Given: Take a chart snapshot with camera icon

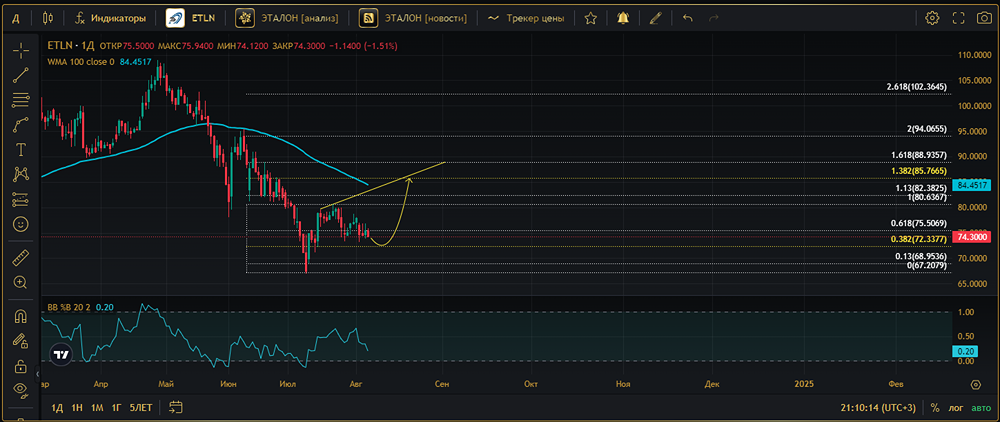Looking at the screenshot, I should [985, 18].
